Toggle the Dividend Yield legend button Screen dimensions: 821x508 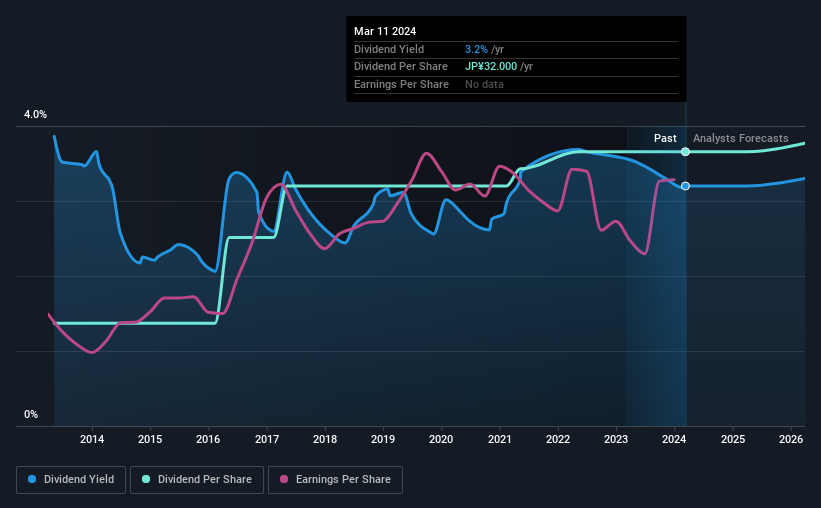71,480
